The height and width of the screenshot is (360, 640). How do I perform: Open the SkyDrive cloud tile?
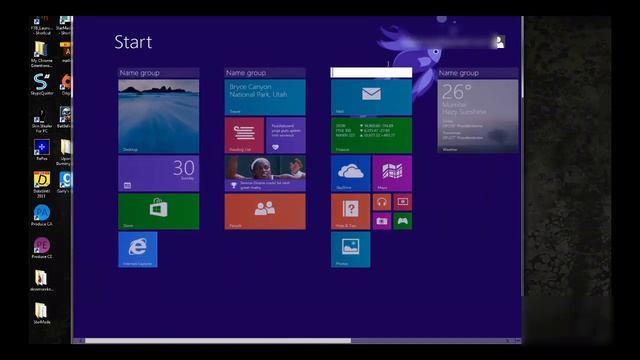(351, 173)
